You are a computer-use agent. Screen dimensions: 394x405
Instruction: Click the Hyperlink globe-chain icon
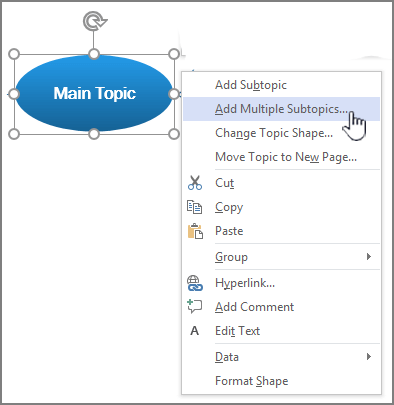[x=195, y=283]
